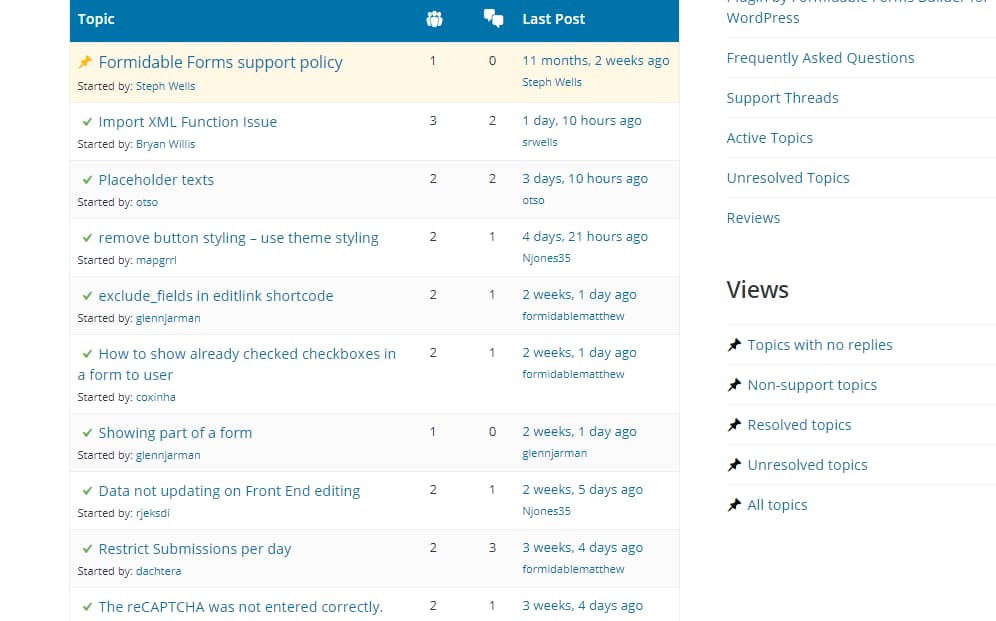Open the Data not updating on Front End editing topic

229,491
